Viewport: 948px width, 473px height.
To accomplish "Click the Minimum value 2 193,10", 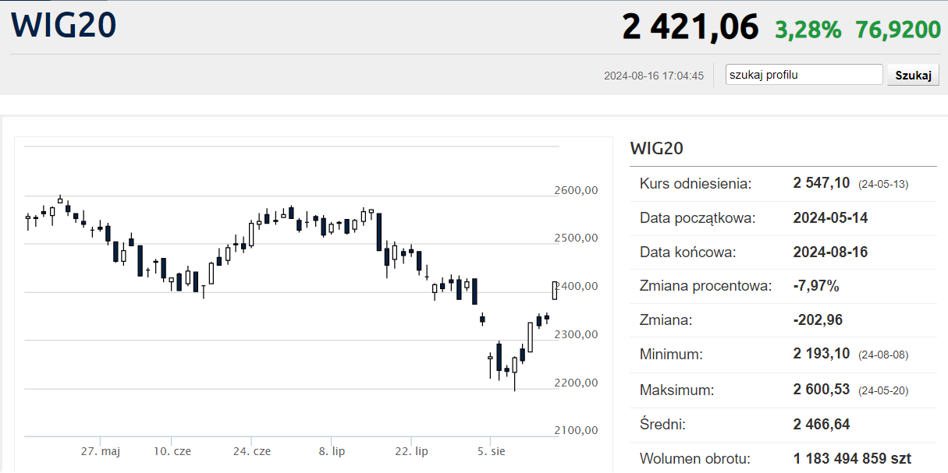I will [821, 354].
